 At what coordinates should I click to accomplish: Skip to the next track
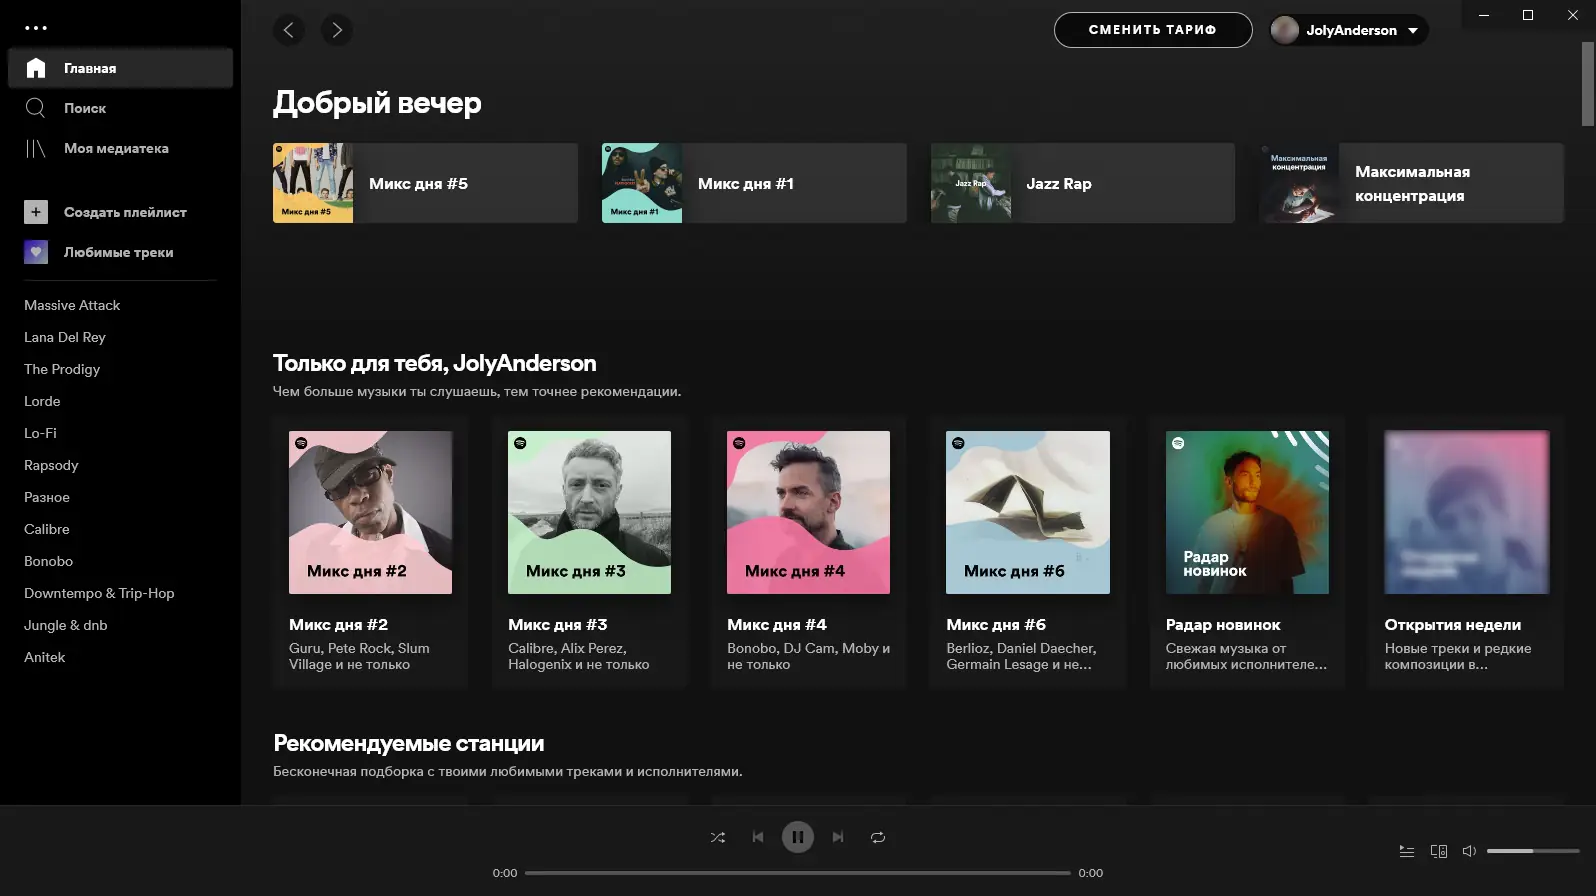pyautogui.click(x=838, y=837)
